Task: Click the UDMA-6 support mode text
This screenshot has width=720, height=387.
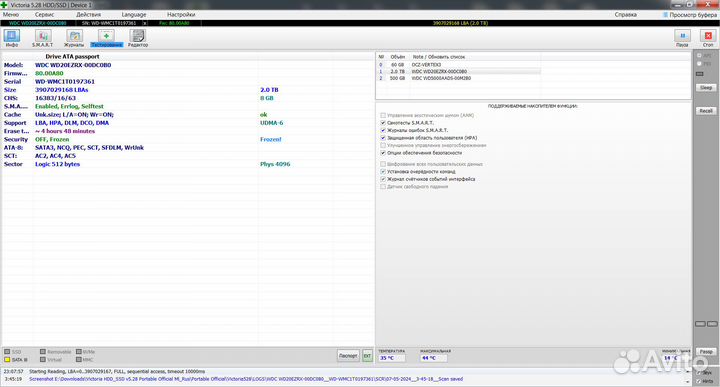Action: [x=271, y=123]
